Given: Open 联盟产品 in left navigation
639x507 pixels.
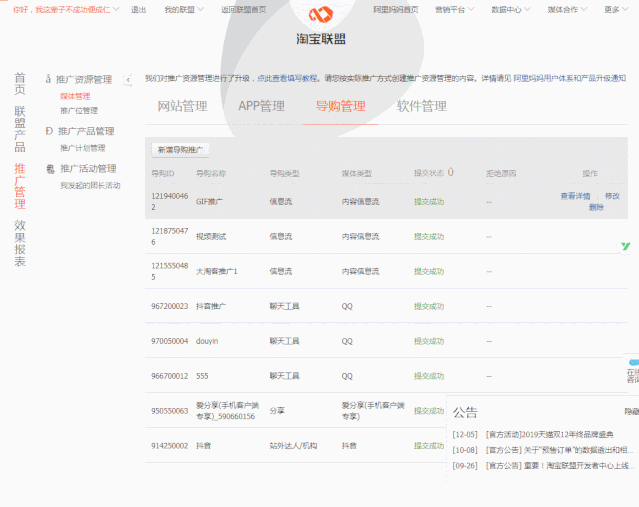Looking at the screenshot, I should [20, 129].
